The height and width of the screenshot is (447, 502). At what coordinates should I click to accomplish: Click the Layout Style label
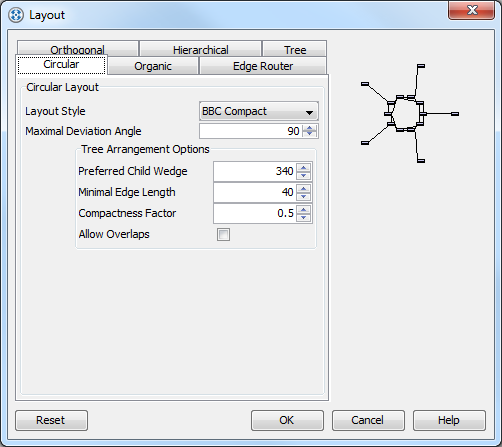coord(55,111)
